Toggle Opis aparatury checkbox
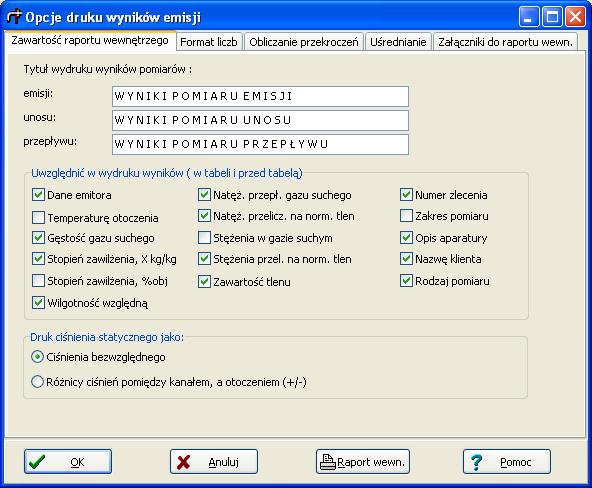This screenshot has width=592, height=488. [x=406, y=238]
